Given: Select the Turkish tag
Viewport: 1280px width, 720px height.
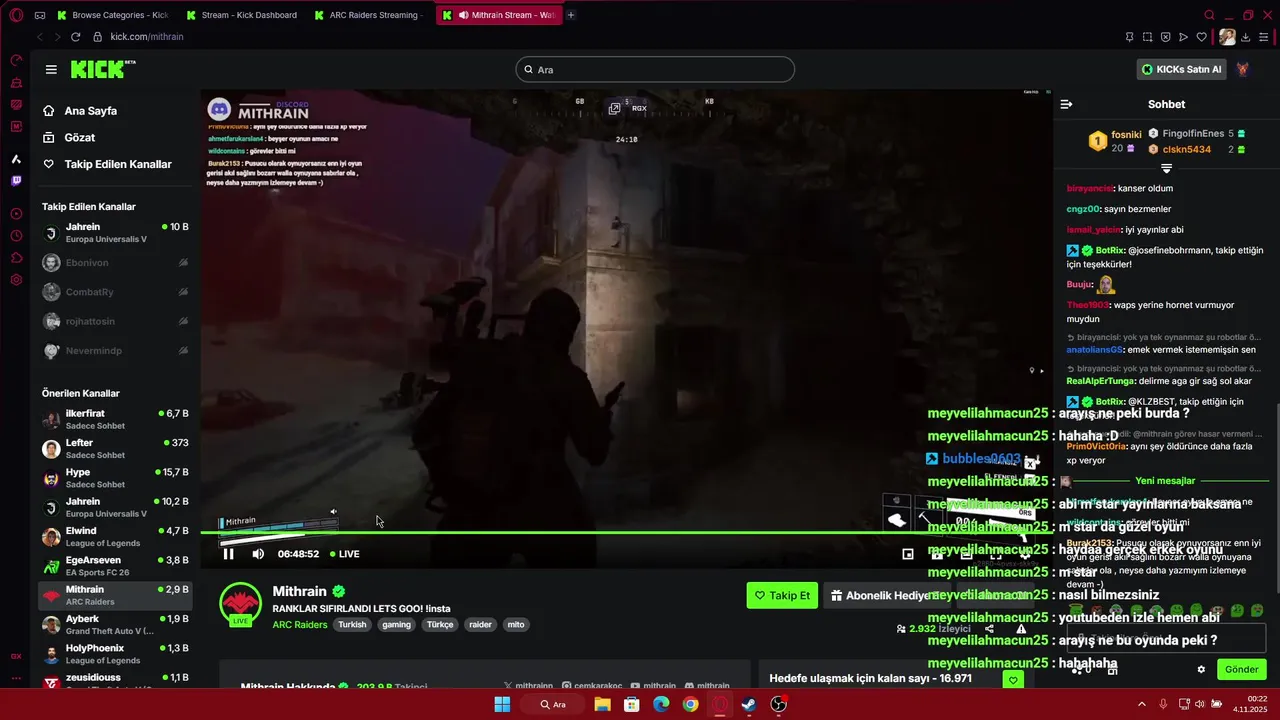Looking at the screenshot, I should (x=352, y=625).
